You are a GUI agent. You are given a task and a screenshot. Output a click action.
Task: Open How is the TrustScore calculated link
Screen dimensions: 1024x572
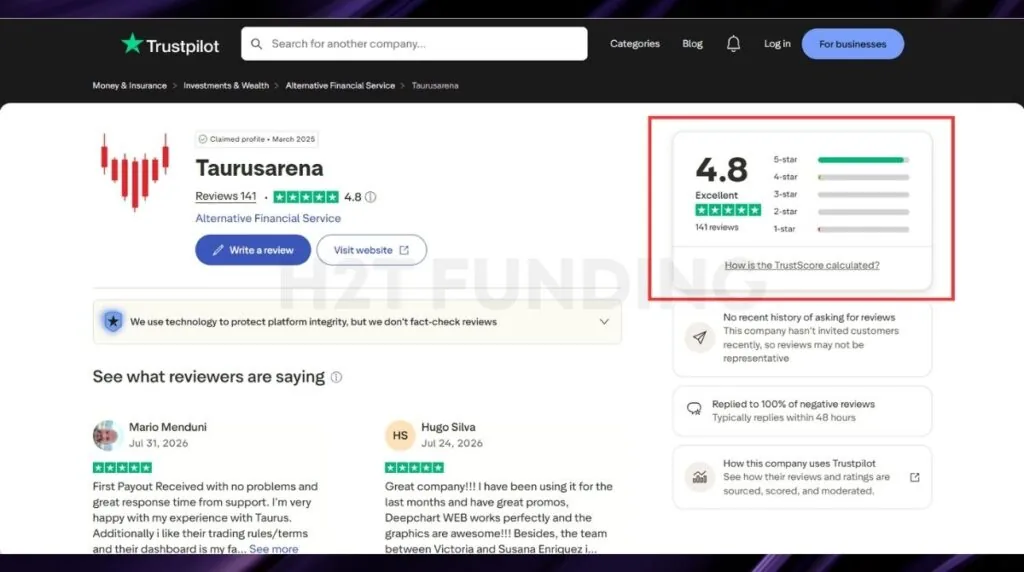(x=802, y=265)
